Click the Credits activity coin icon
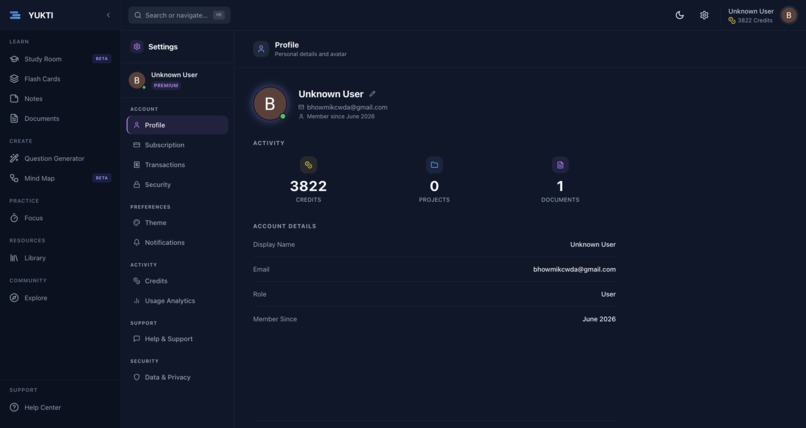 (x=308, y=165)
